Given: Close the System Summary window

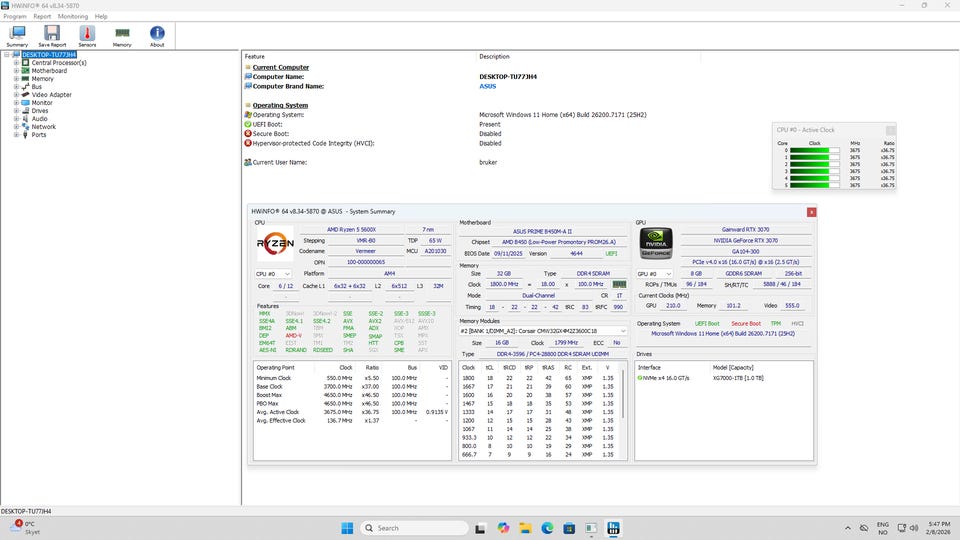Looking at the screenshot, I should coord(811,211).
